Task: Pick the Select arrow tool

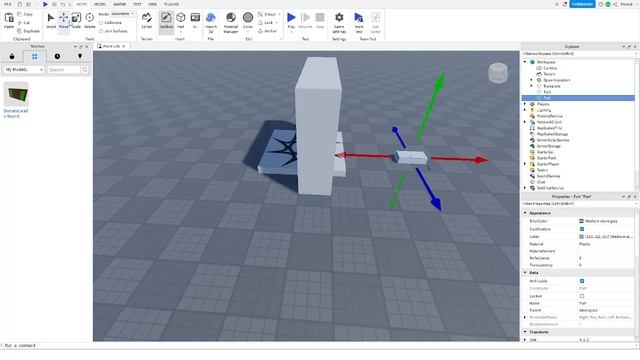Action: (51, 20)
